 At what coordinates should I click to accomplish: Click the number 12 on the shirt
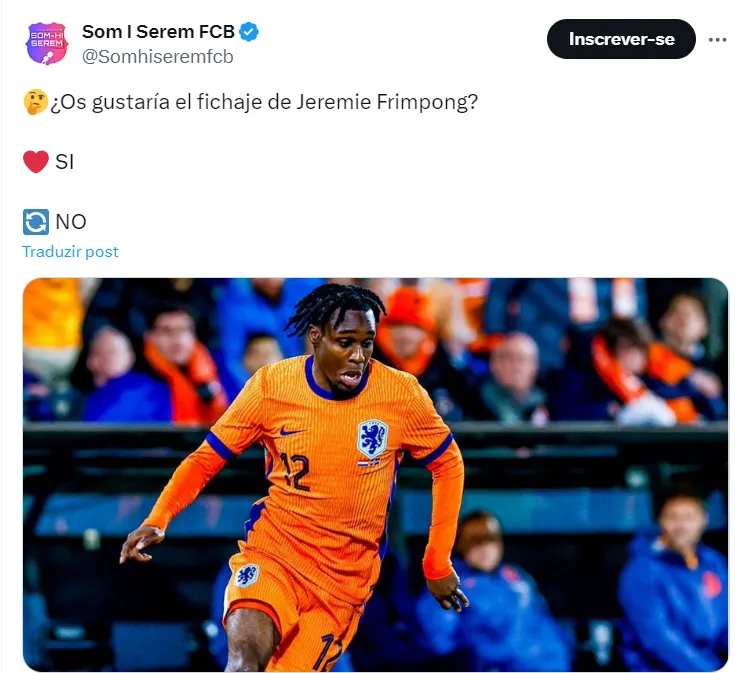pos(294,471)
